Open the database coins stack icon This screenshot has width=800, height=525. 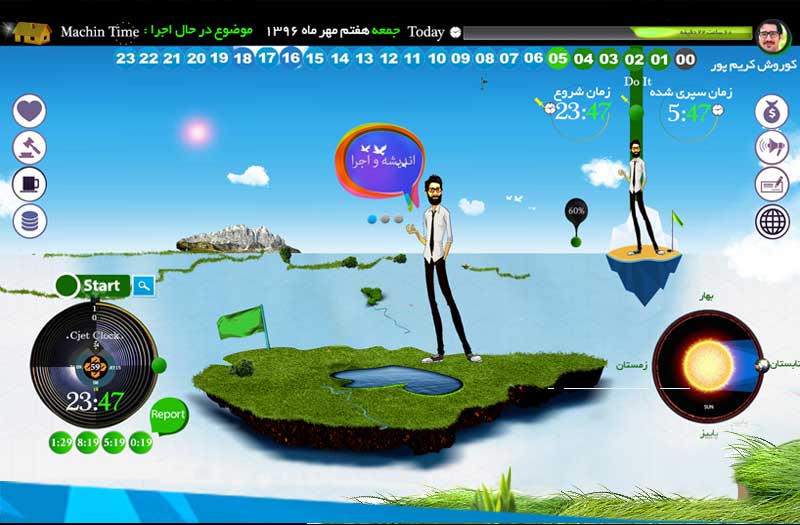[x=30, y=221]
